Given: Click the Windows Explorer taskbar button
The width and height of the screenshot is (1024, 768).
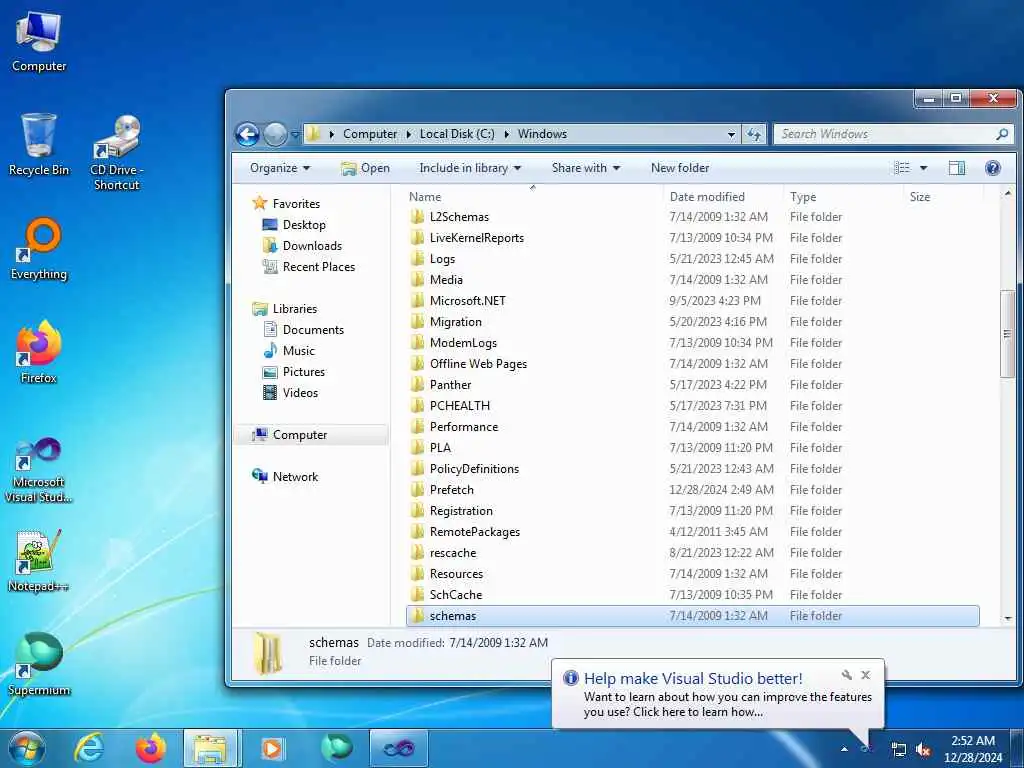Looking at the screenshot, I should [212, 748].
